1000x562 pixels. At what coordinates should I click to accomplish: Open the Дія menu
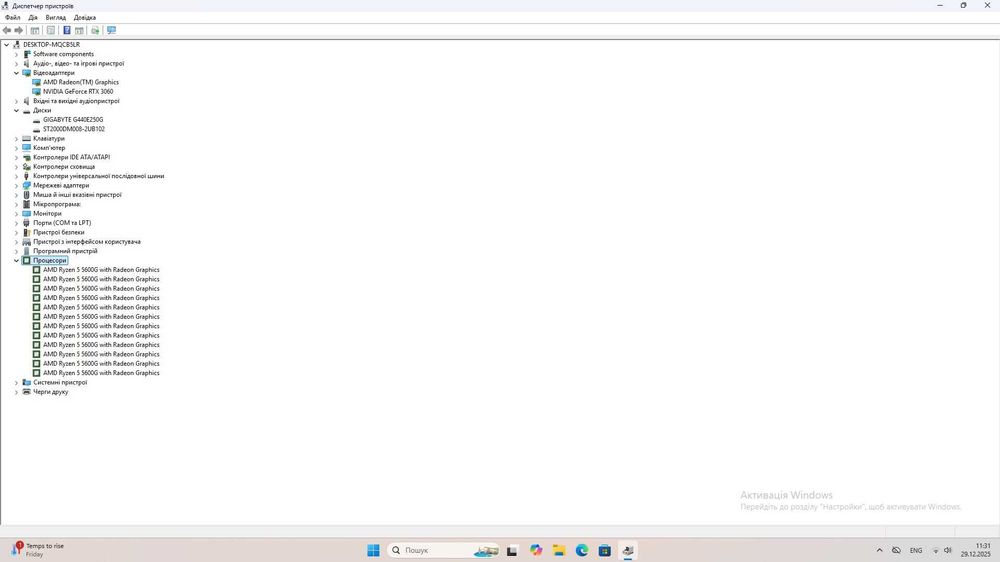pyautogui.click(x=33, y=18)
